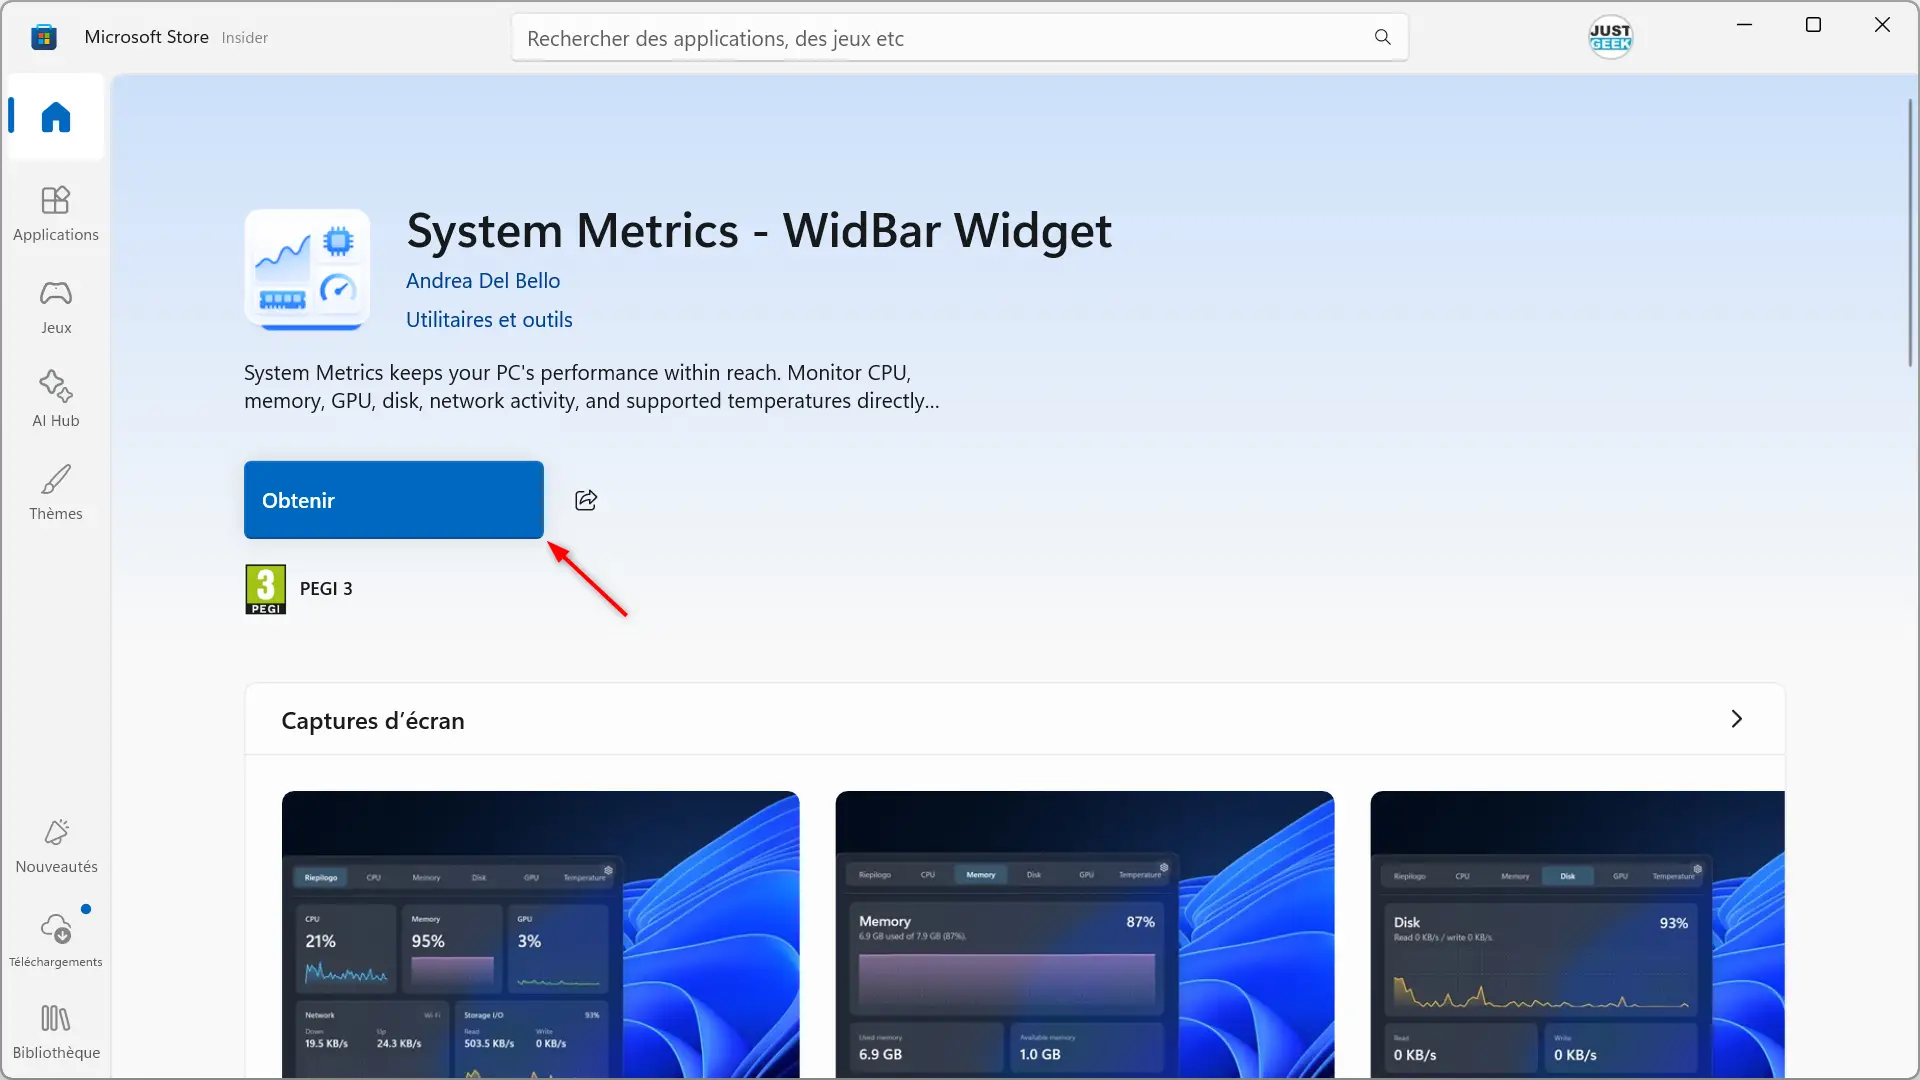Image resolution: width=1920 pixels, height=1080 pixels.
Task: Open Utilitaires et outils category link
Action: tap(489, 320)
